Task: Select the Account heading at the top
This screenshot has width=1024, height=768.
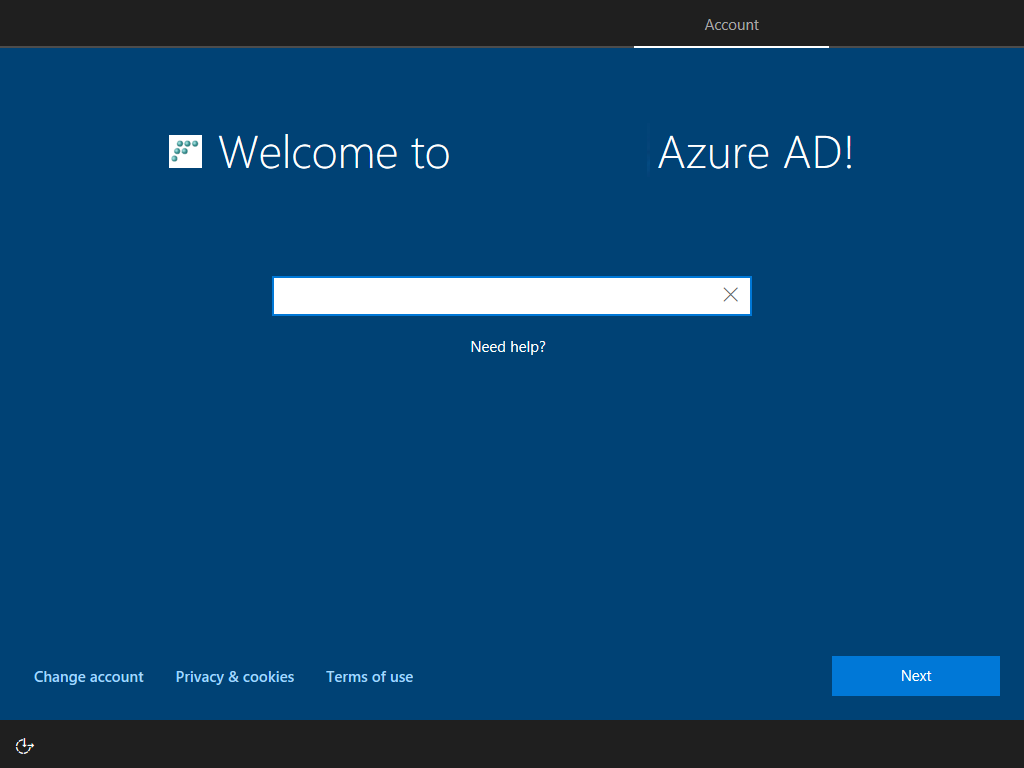Action: coord(731,24)
